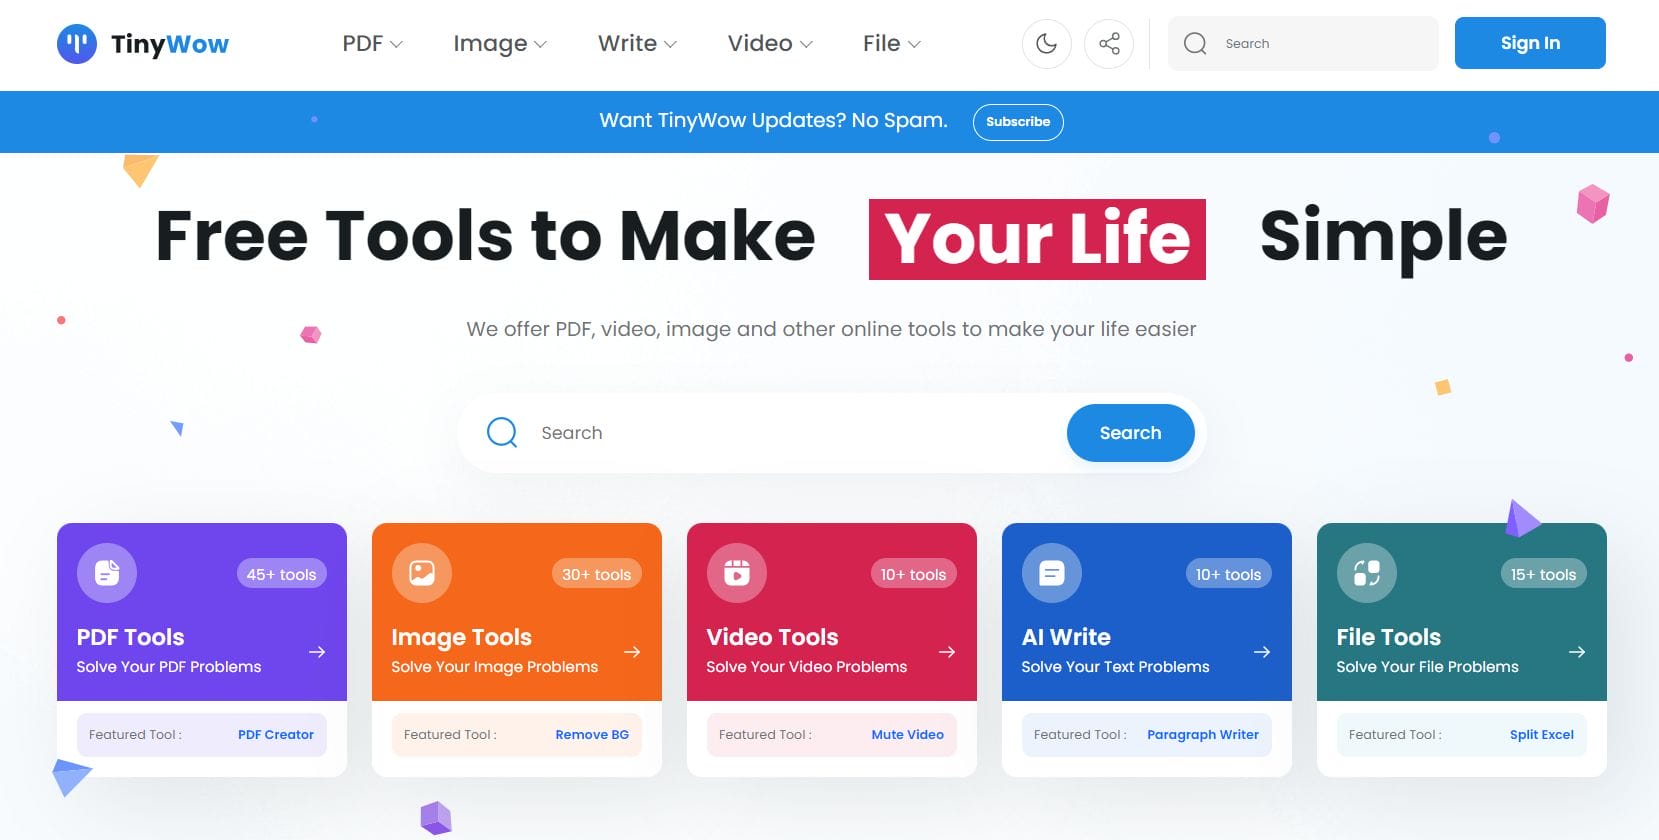Click the arrow on the Image Tools card
The height and width of the screenshot is (840, 1659).
[632, 652]
